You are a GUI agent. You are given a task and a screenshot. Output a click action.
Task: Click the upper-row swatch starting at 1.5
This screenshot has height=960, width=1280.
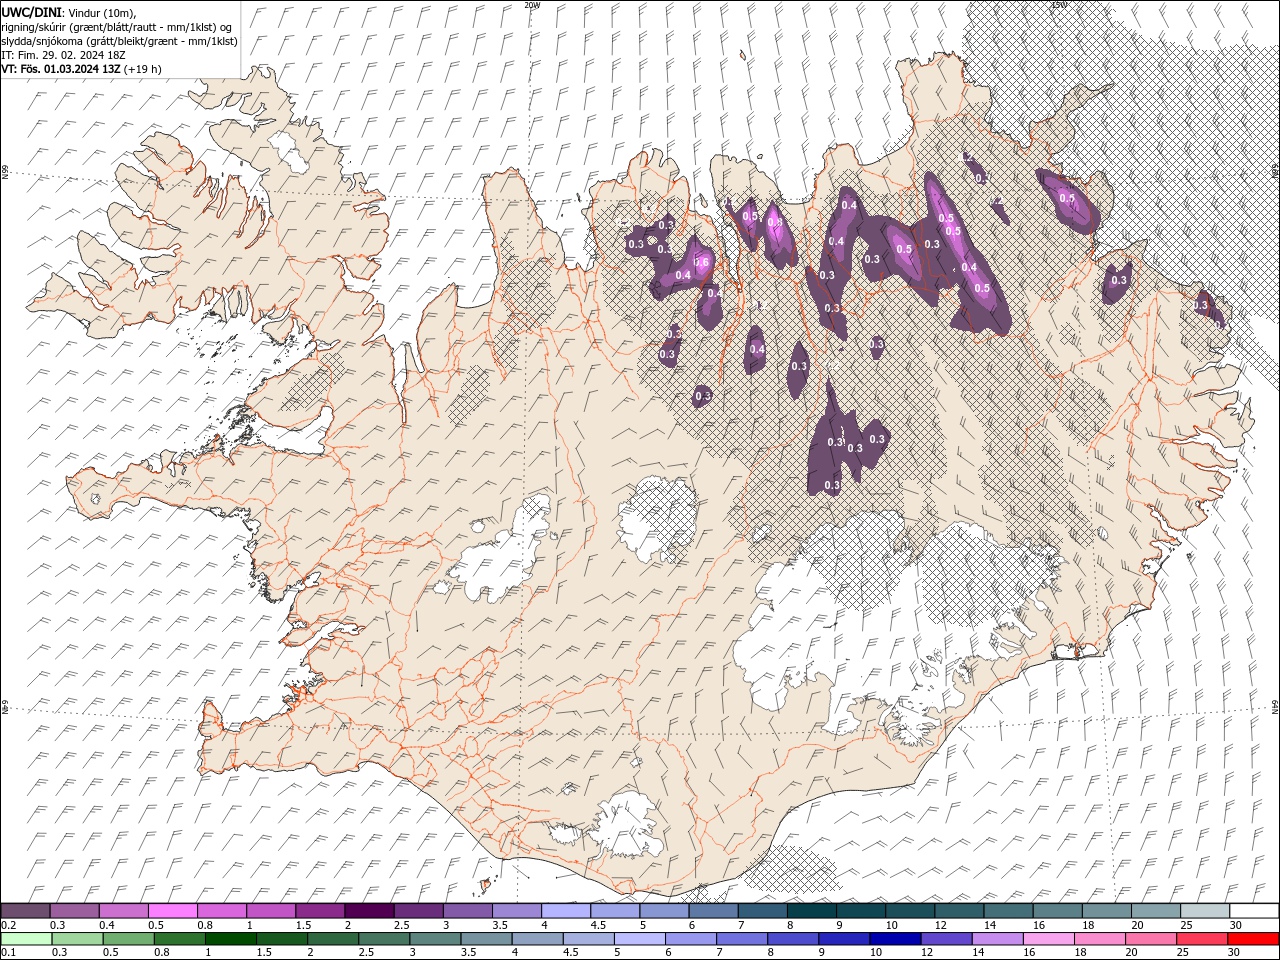click(x=319, y=911)
